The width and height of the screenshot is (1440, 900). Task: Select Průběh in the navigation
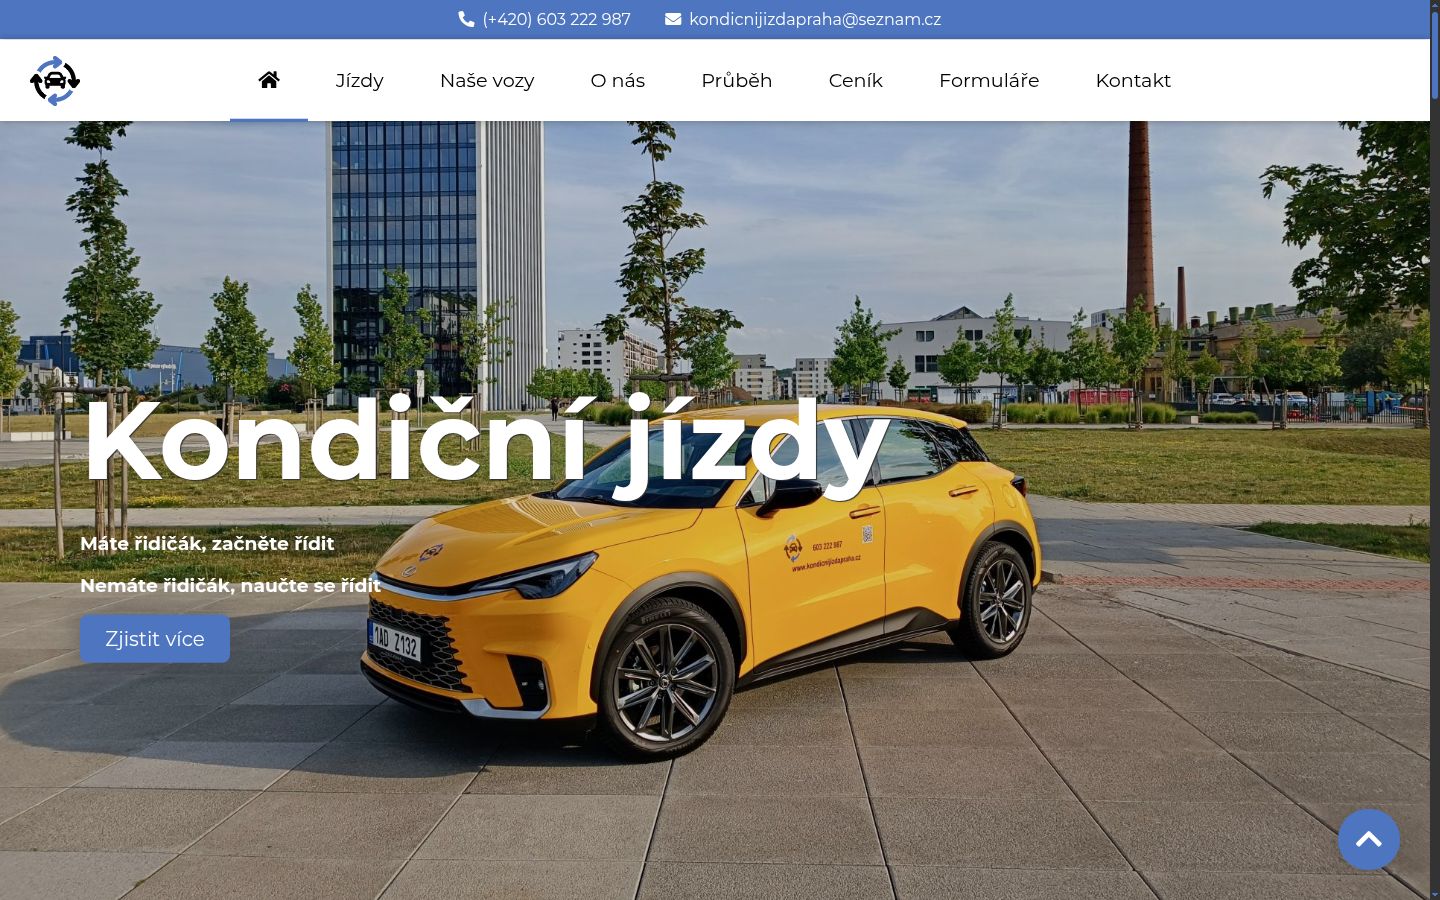pyautogui.click(x=737, y=80)
